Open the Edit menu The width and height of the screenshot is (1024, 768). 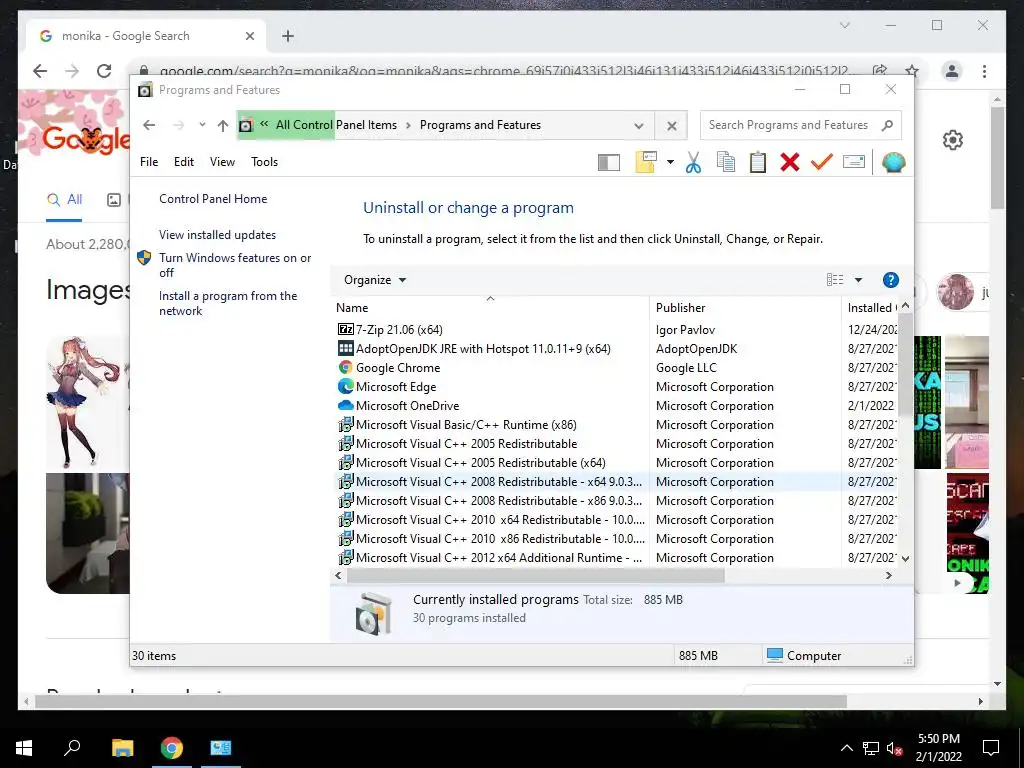[x=184, y=161]
